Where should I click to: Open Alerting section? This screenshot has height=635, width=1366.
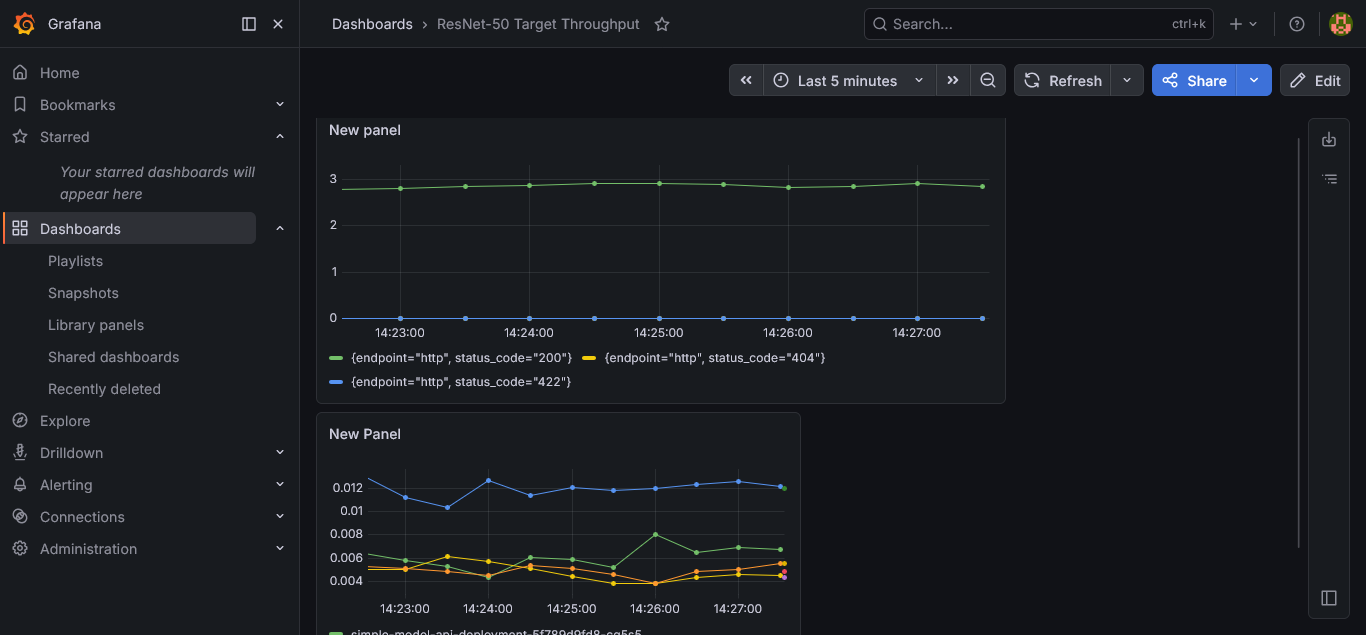[x=66, y=485]
